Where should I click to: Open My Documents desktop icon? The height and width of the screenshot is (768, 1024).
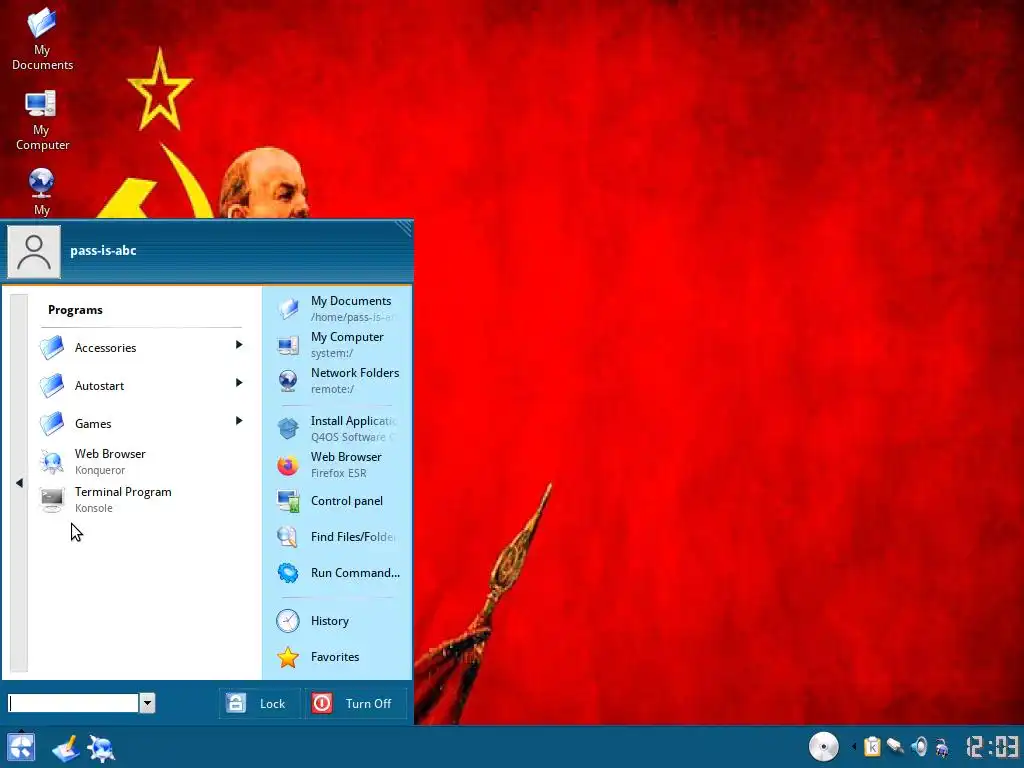pos(42,39)
